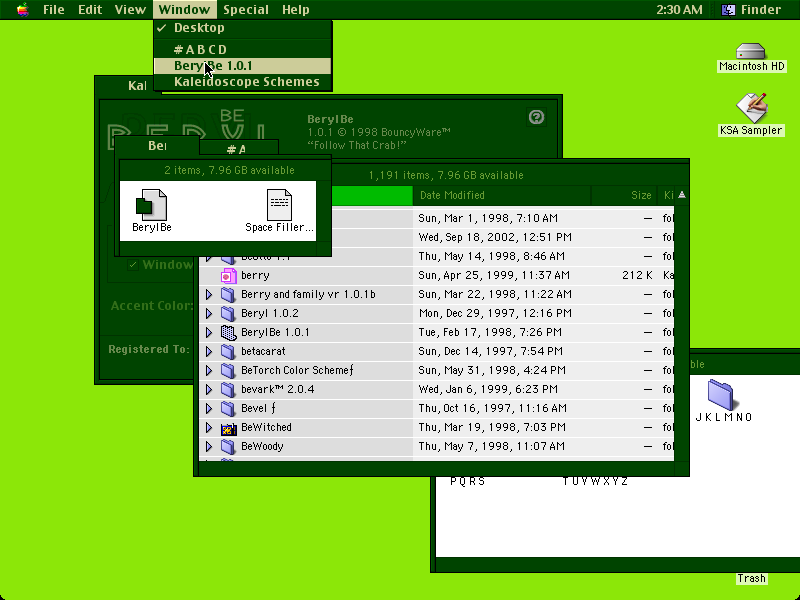
Task: Open the File menu
Action: point(54,10)
